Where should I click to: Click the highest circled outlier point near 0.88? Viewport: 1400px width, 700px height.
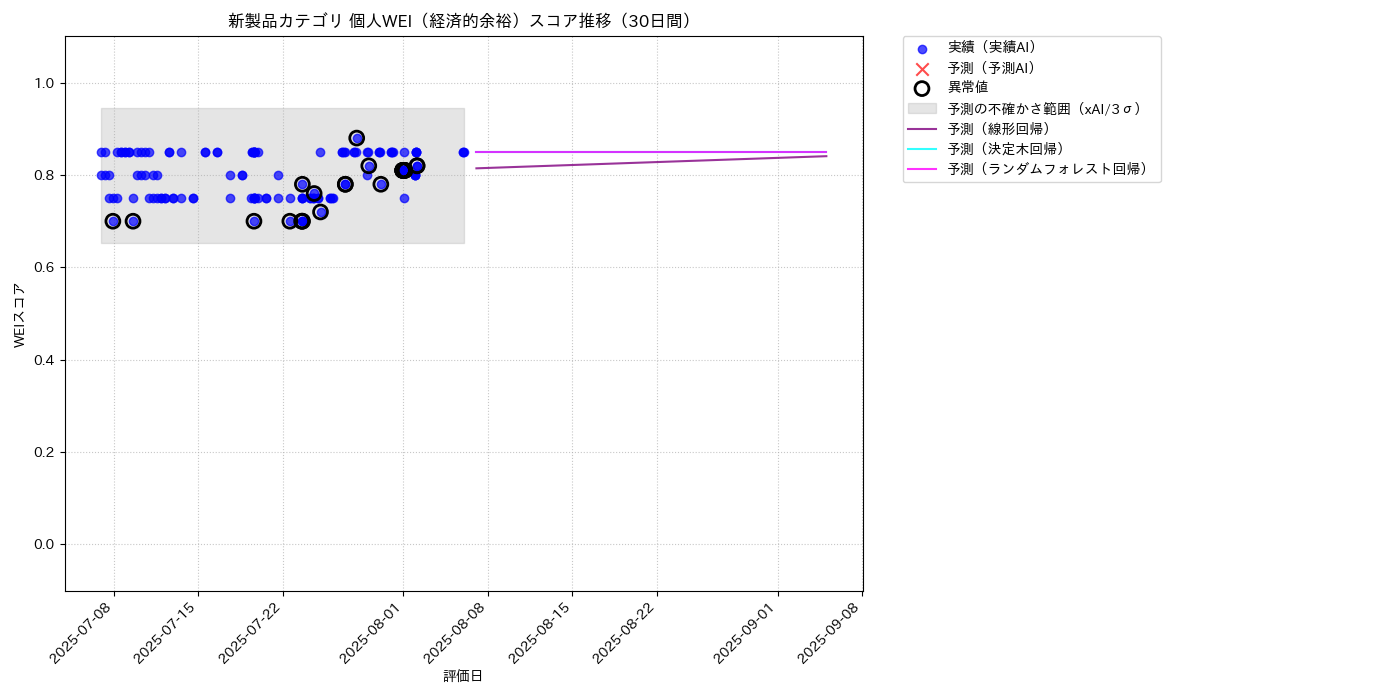357,138
